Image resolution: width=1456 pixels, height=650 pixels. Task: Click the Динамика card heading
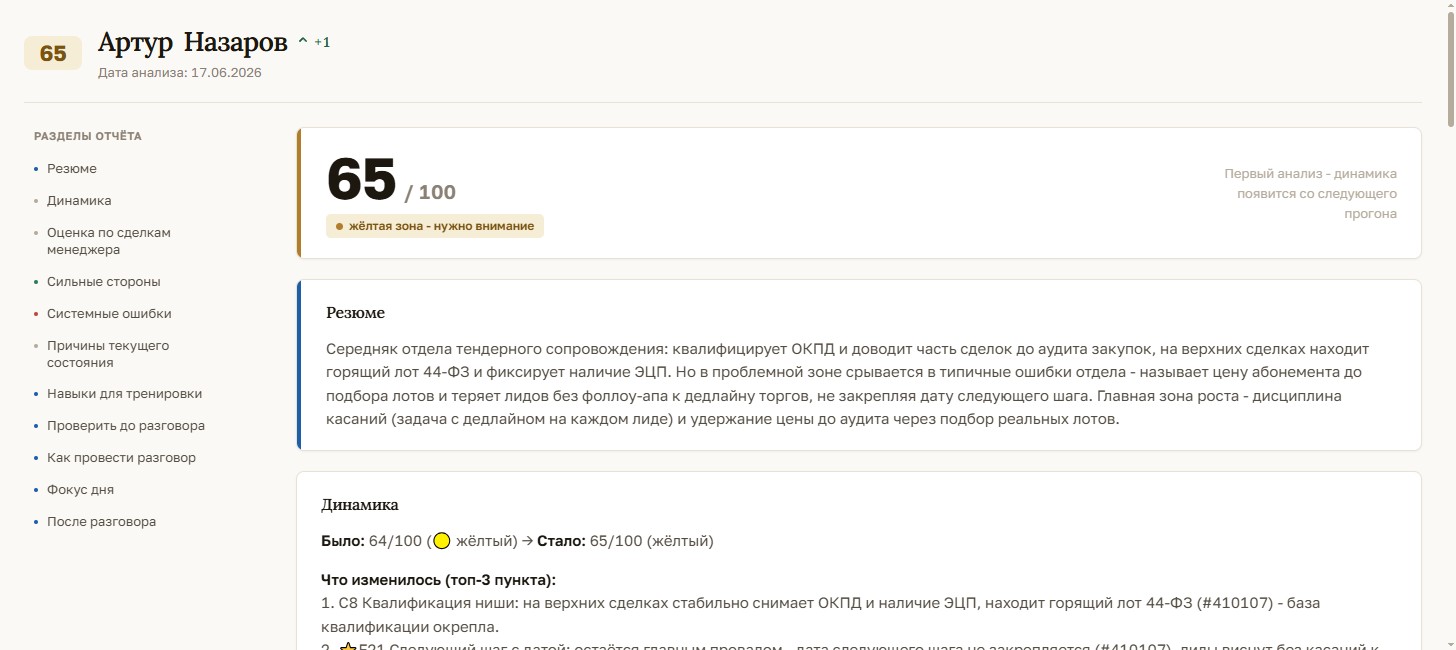[x=360, y=505]
